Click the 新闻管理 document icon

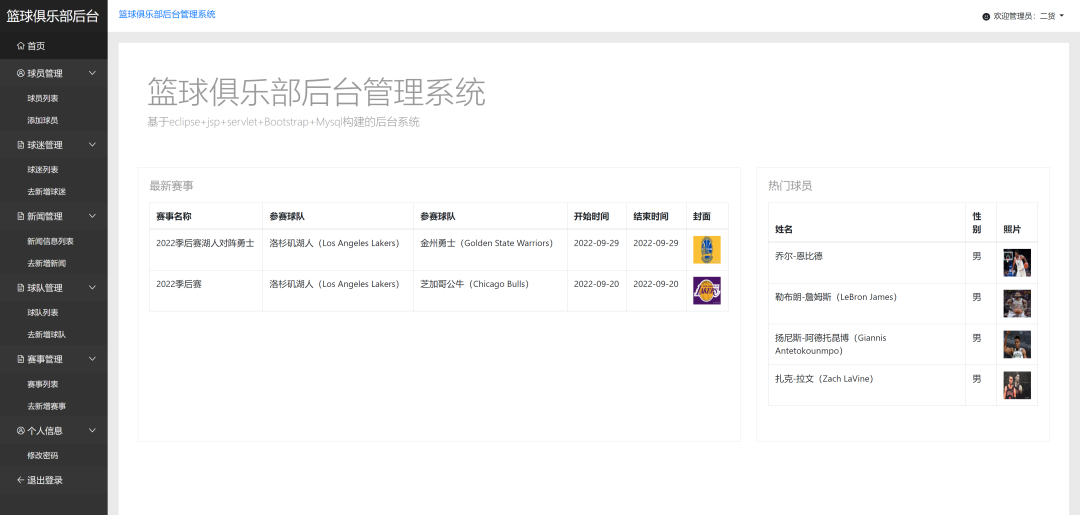[21, 216]
